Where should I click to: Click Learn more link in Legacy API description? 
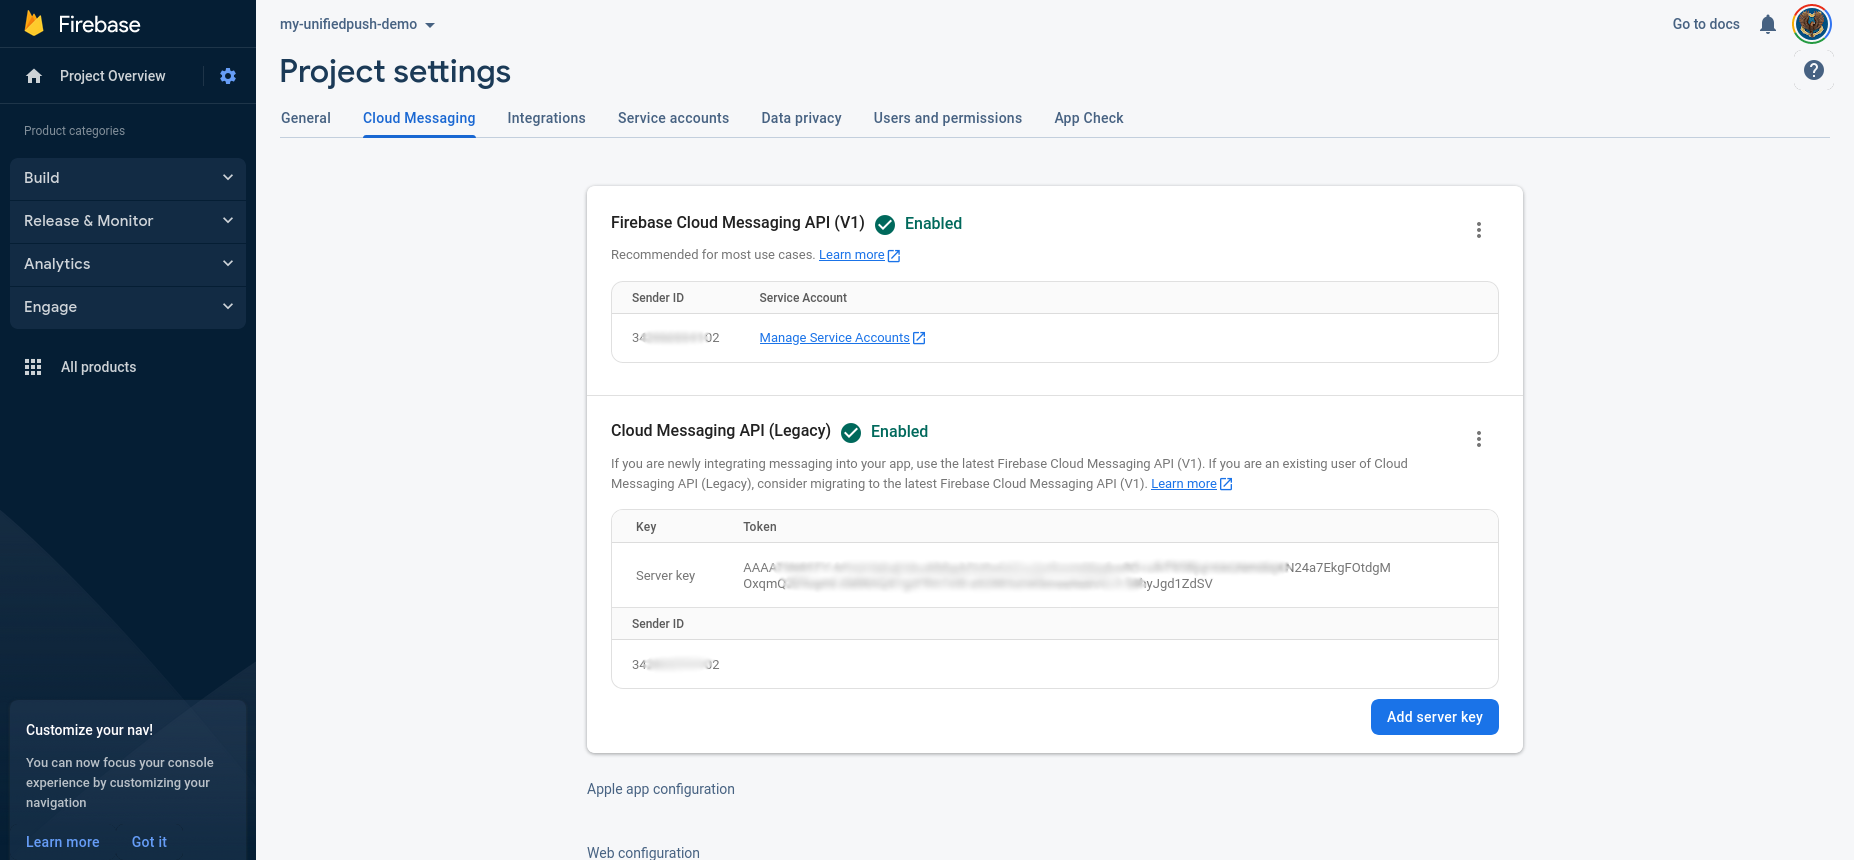[x=1184, y=484]
